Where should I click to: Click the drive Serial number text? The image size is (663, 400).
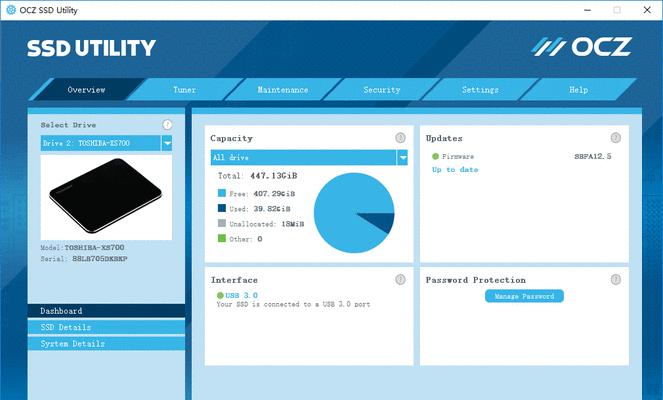[x=84, y=258]
